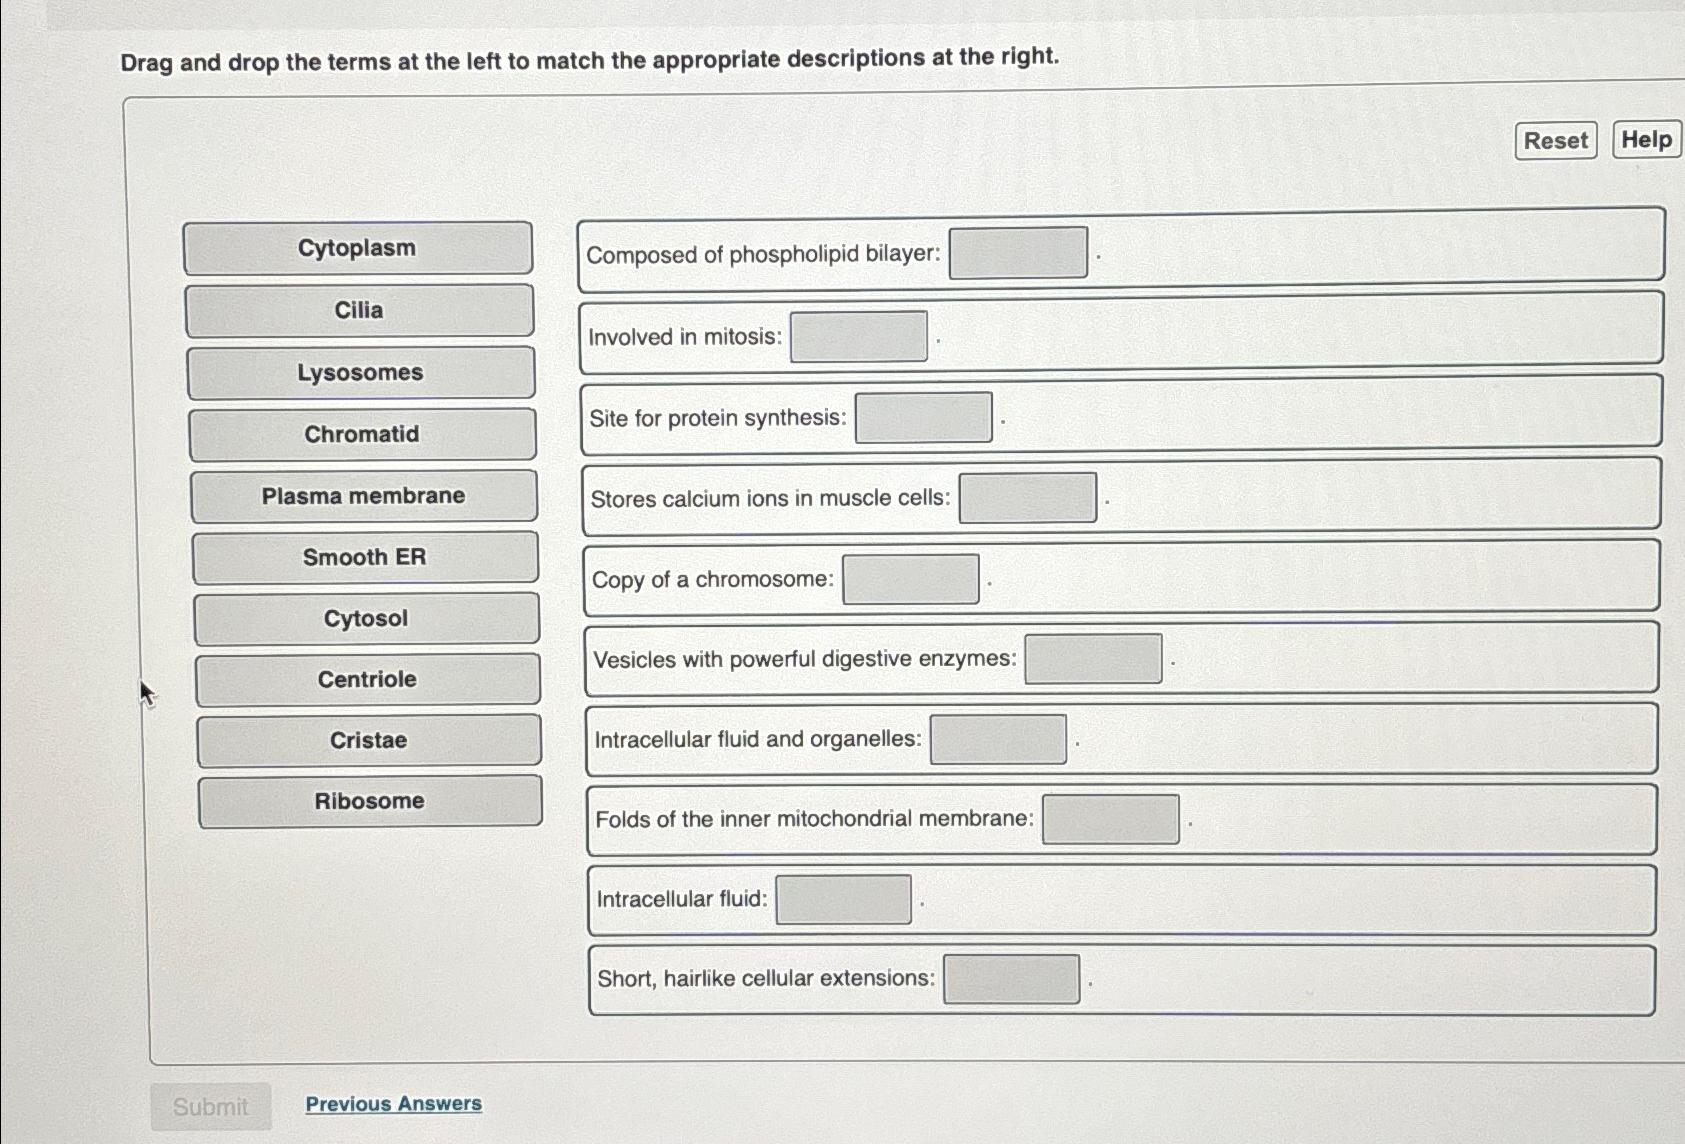Click the protein synthesis answer box
The image size is (1685, 1144).
(922, 418)
